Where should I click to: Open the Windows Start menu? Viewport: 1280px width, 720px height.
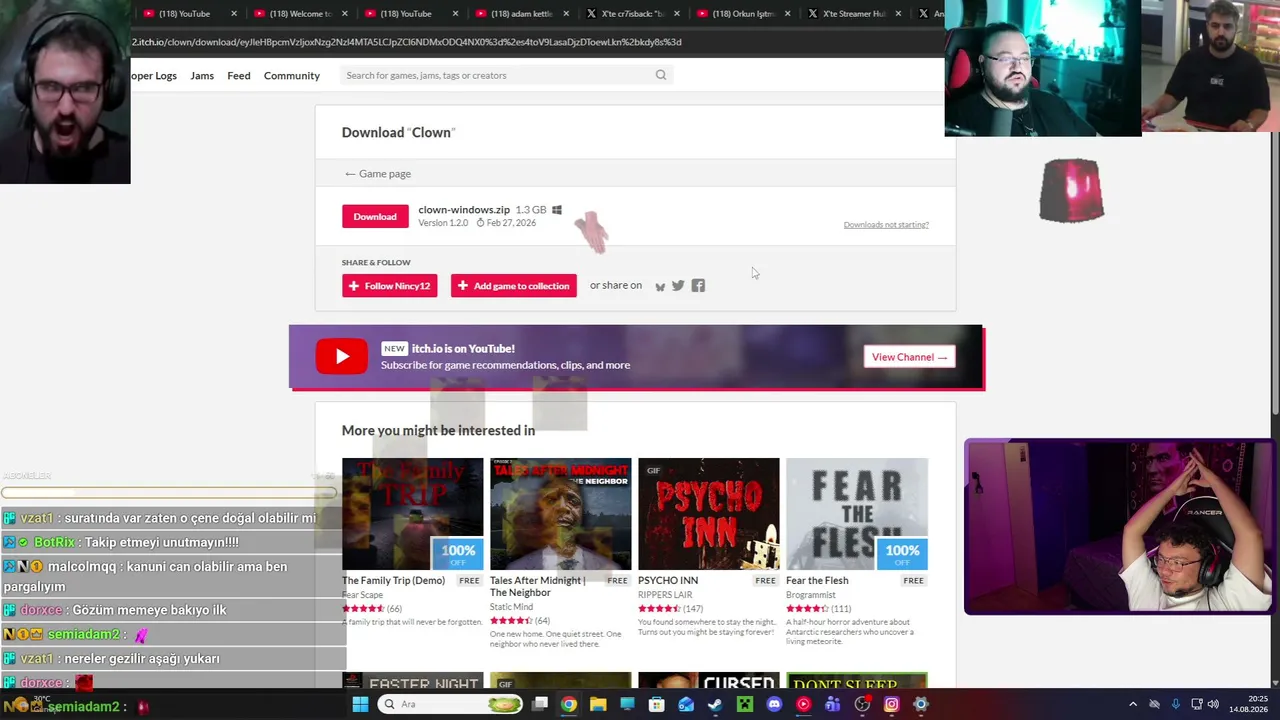pos(360,704)
